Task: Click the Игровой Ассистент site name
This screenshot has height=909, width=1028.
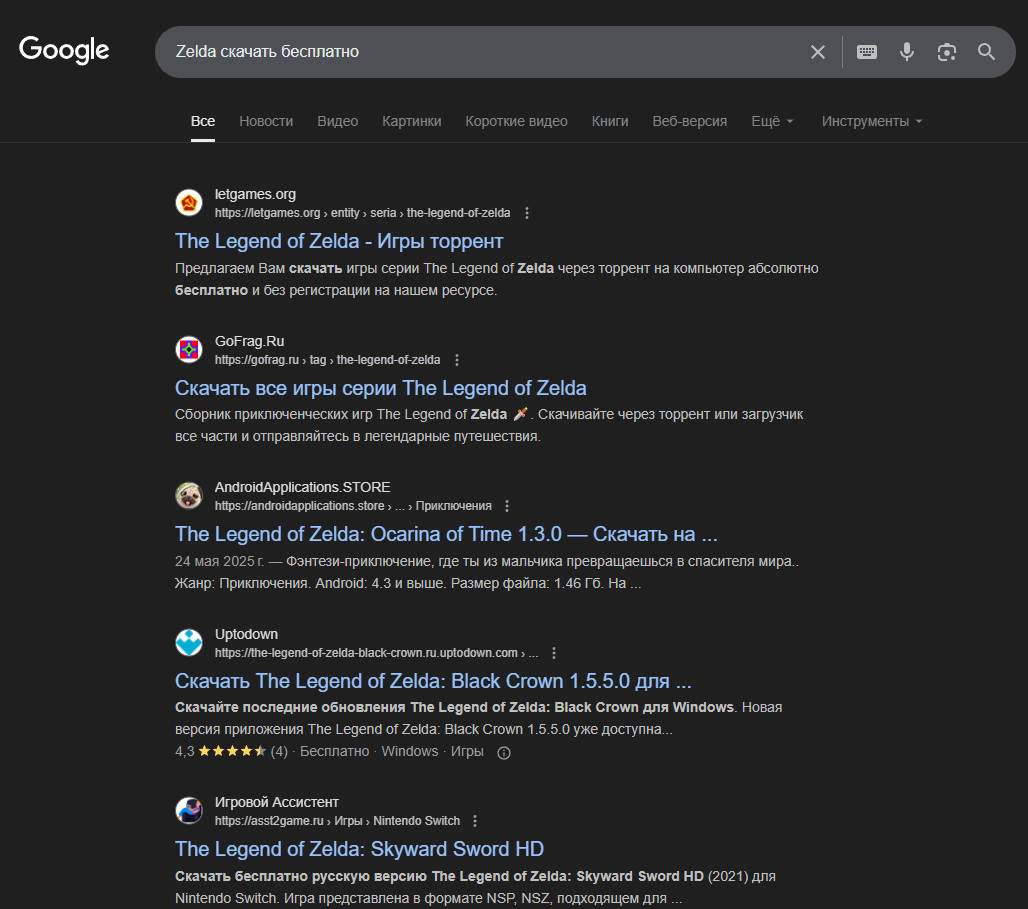Action: (x=277, y=802)
